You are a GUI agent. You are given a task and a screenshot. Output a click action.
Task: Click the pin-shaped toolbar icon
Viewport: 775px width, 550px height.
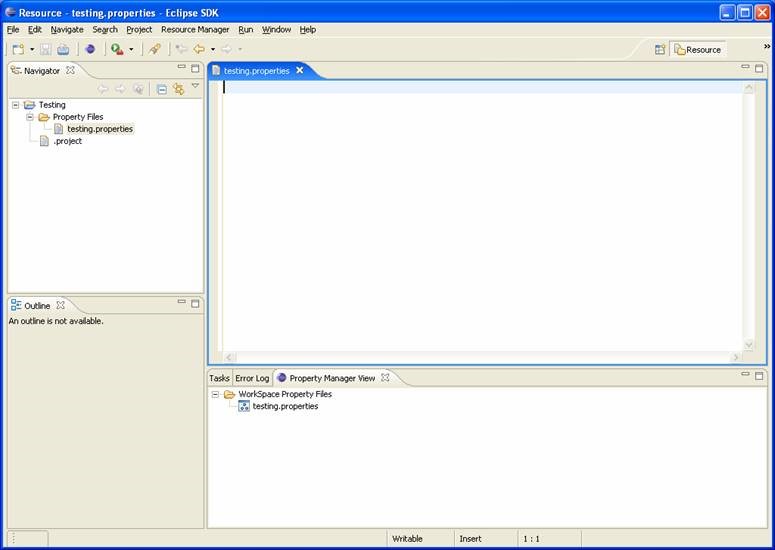click(155, 49)
